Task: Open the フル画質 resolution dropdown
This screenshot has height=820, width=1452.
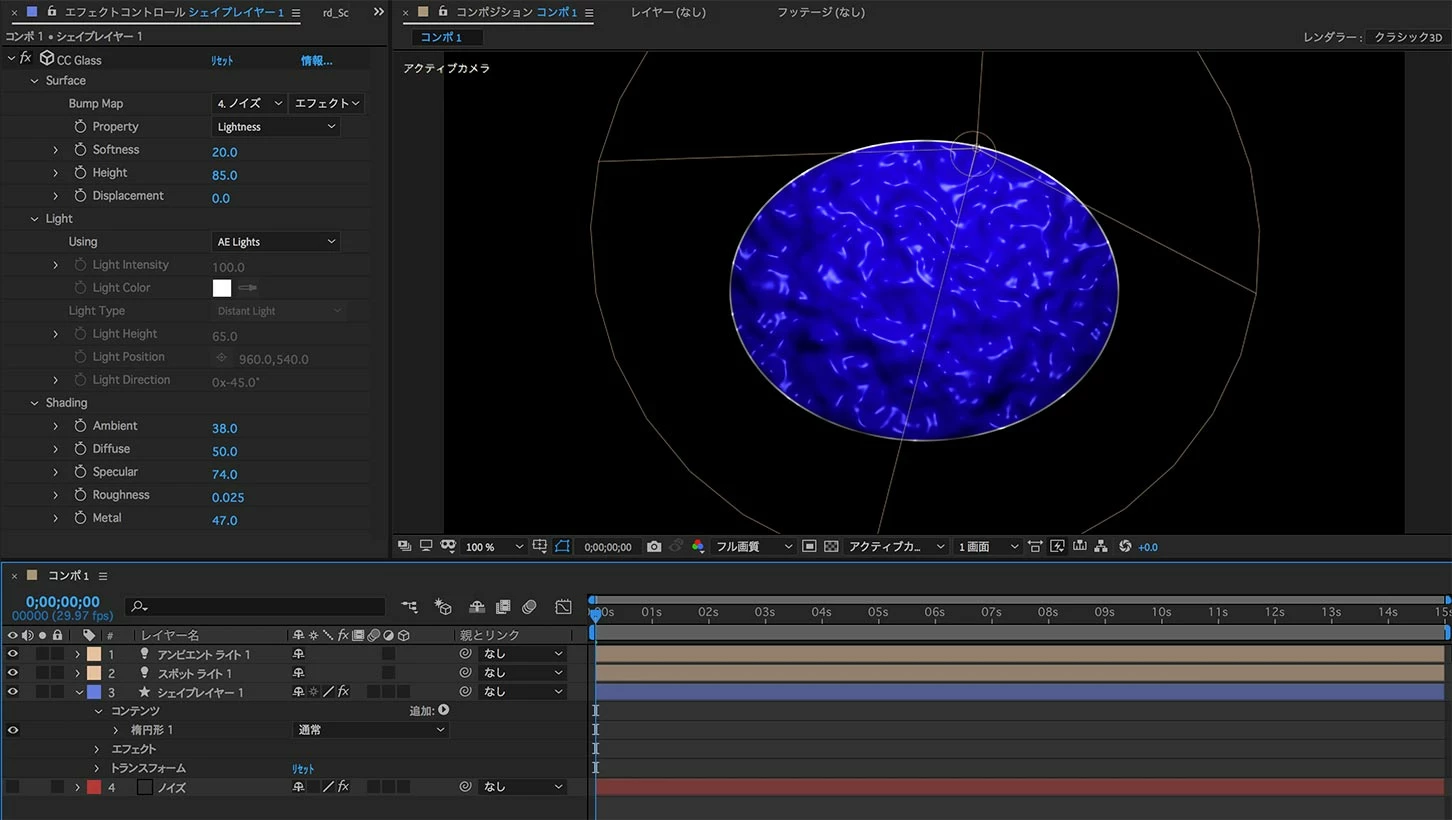Action: point(753,547)
